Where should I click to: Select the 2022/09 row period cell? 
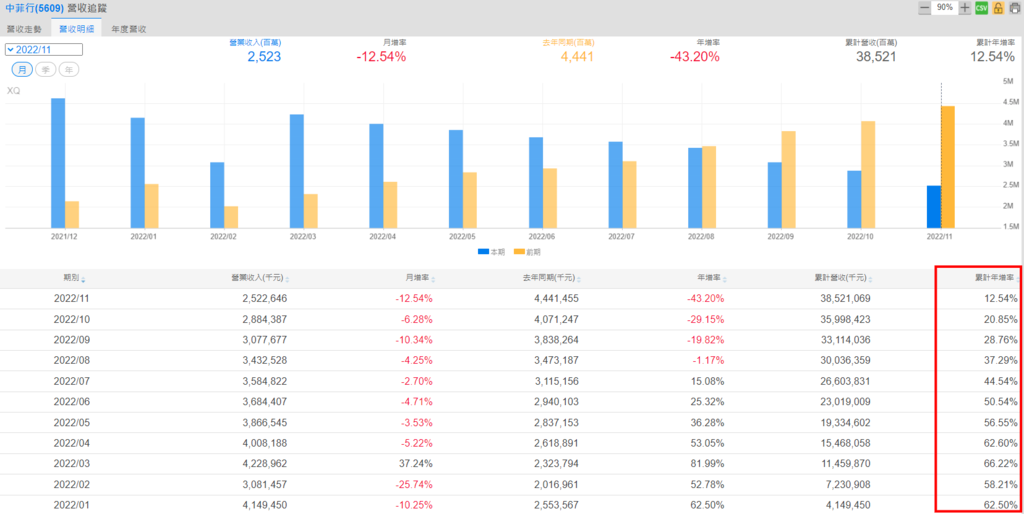[71, 340]
